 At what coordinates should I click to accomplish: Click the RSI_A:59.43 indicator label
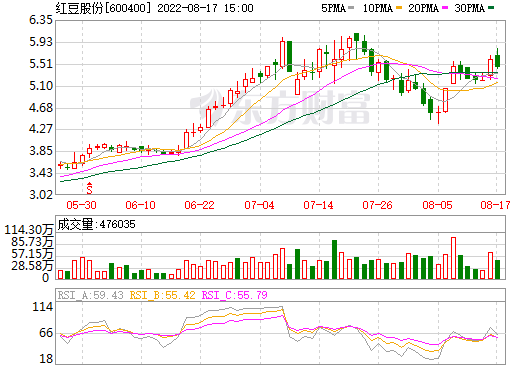click(90, 295)
